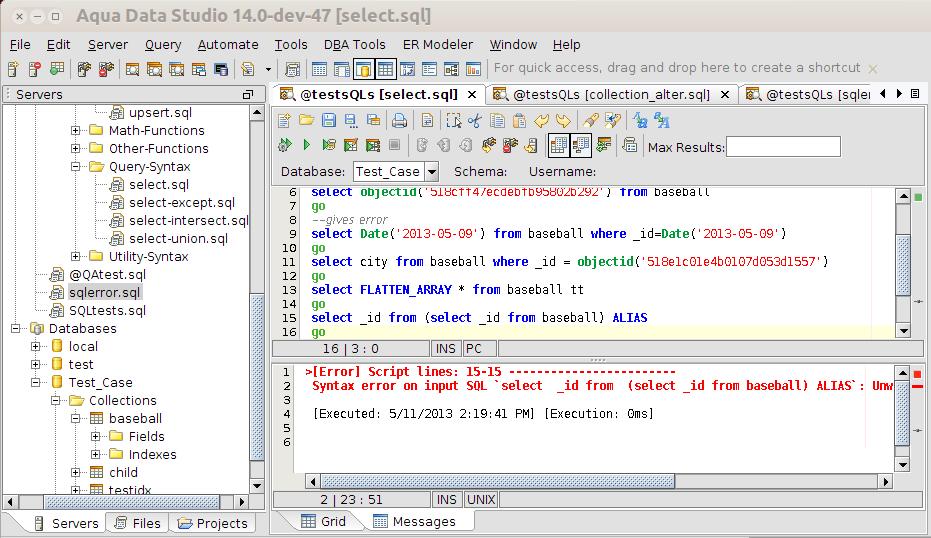The width and height of the screenshot is (931, 538).
Task: Click the Paste clipboard icon
Action: coord(520,121)
